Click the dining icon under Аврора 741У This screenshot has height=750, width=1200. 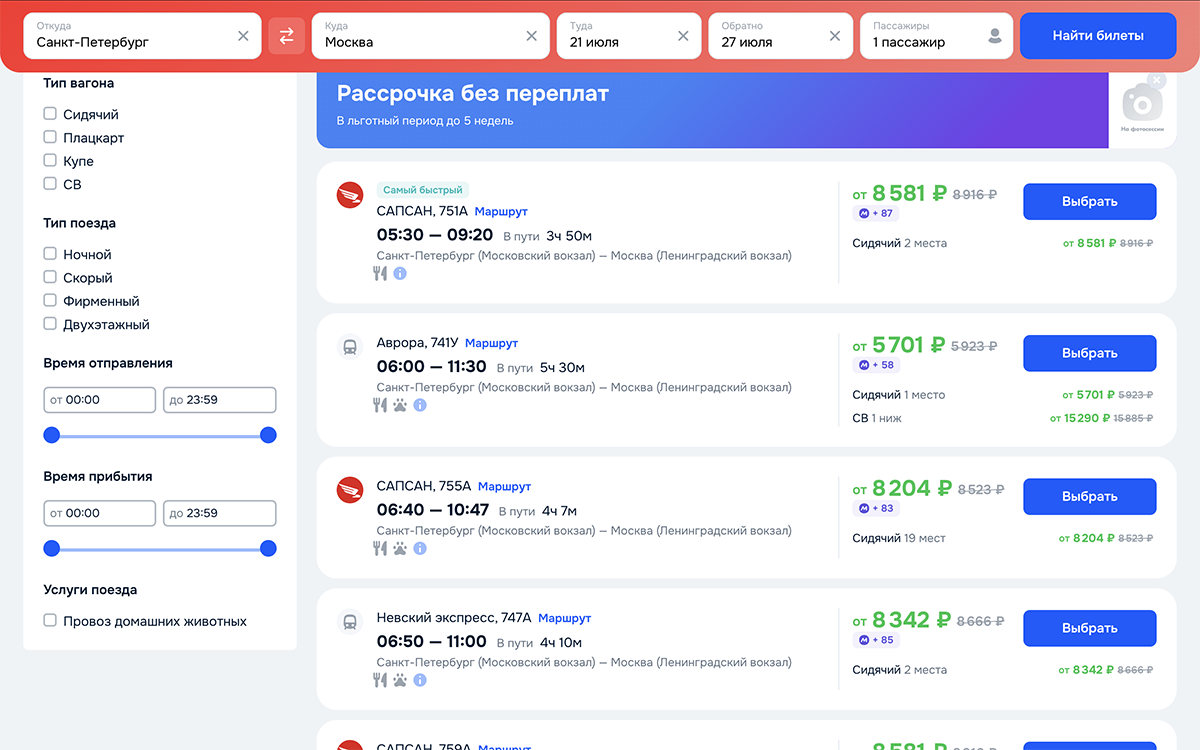point(380,405)
